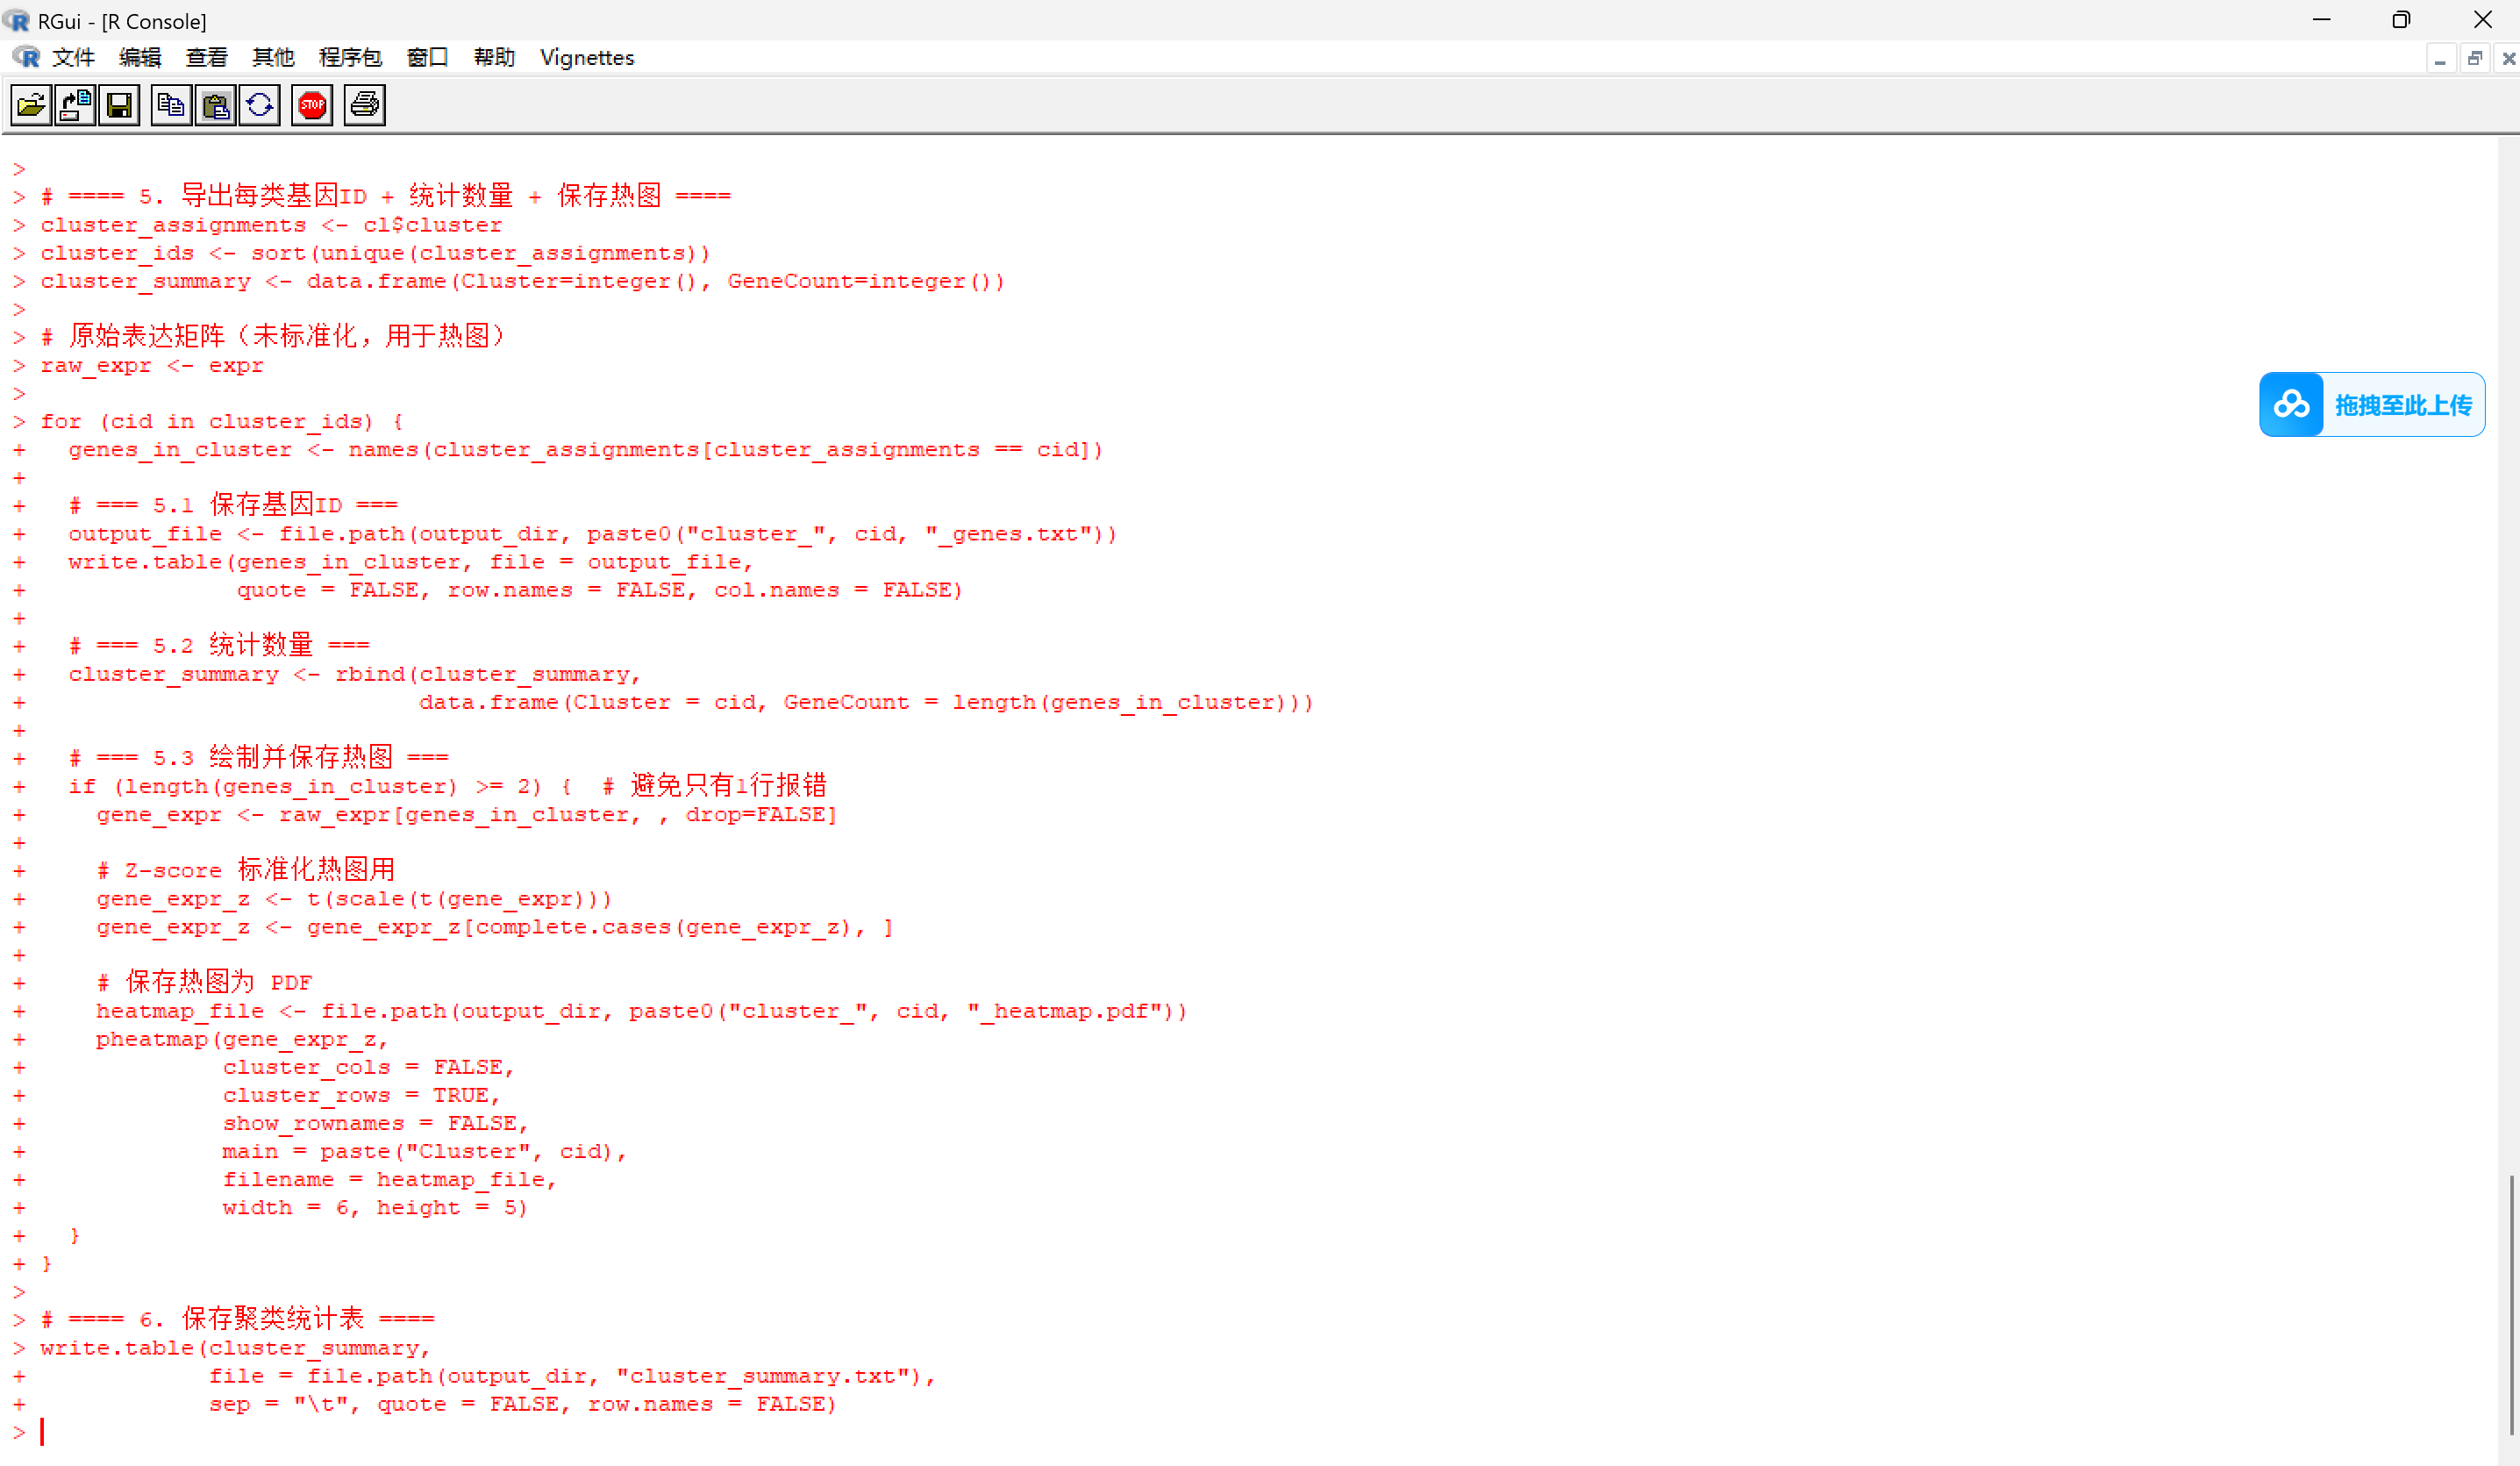This screenshot has height=1466, width=2520.
Task: Click text 'raw_expr <- expr'
Action: tap(152, 365)
